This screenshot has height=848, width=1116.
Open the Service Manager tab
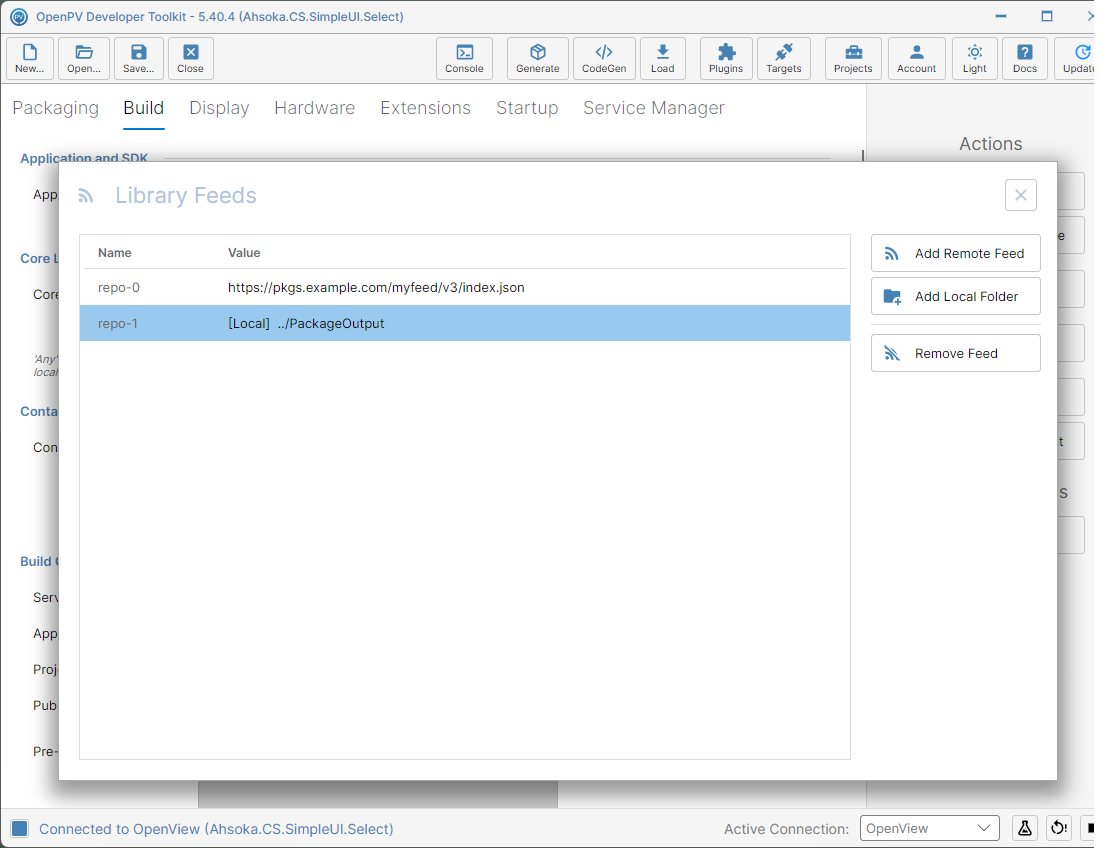tap(654, 108)
